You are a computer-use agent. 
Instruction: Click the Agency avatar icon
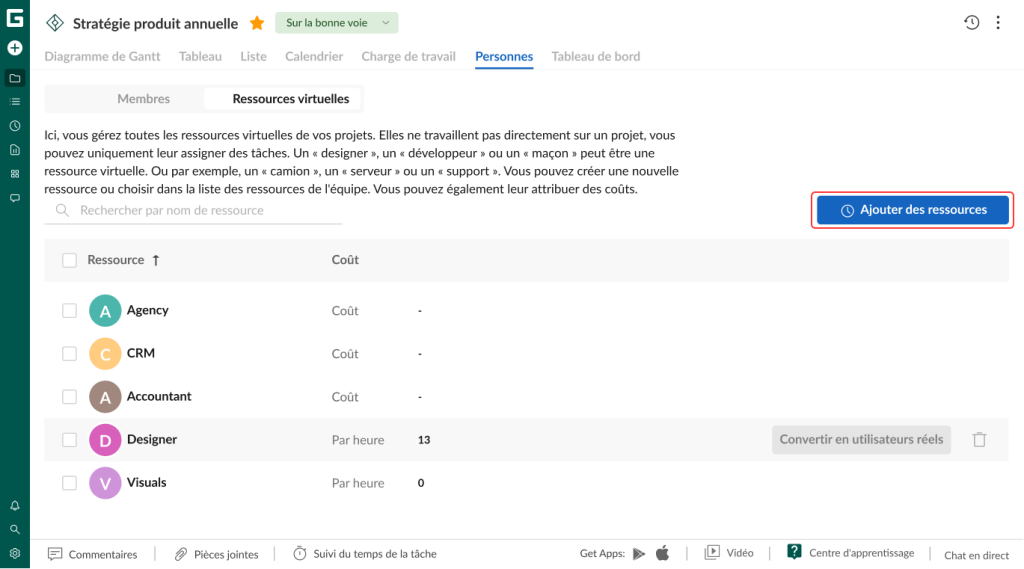[105, 310]
